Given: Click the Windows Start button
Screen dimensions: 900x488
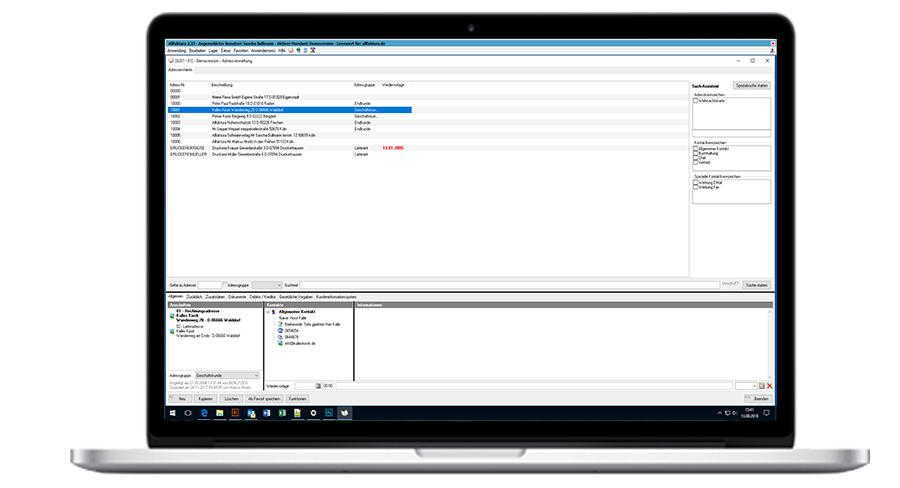Looking at the screenshot, I should [x=172, y=412].
